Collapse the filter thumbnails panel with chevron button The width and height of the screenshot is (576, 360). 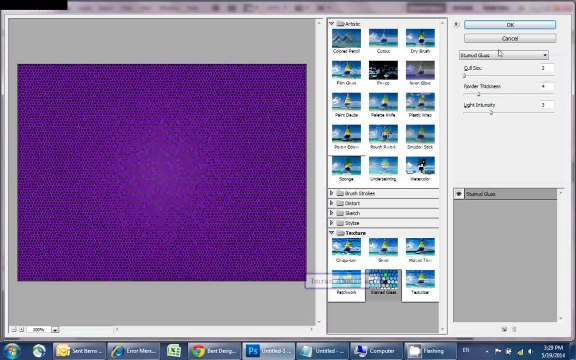tap(456, 24)
